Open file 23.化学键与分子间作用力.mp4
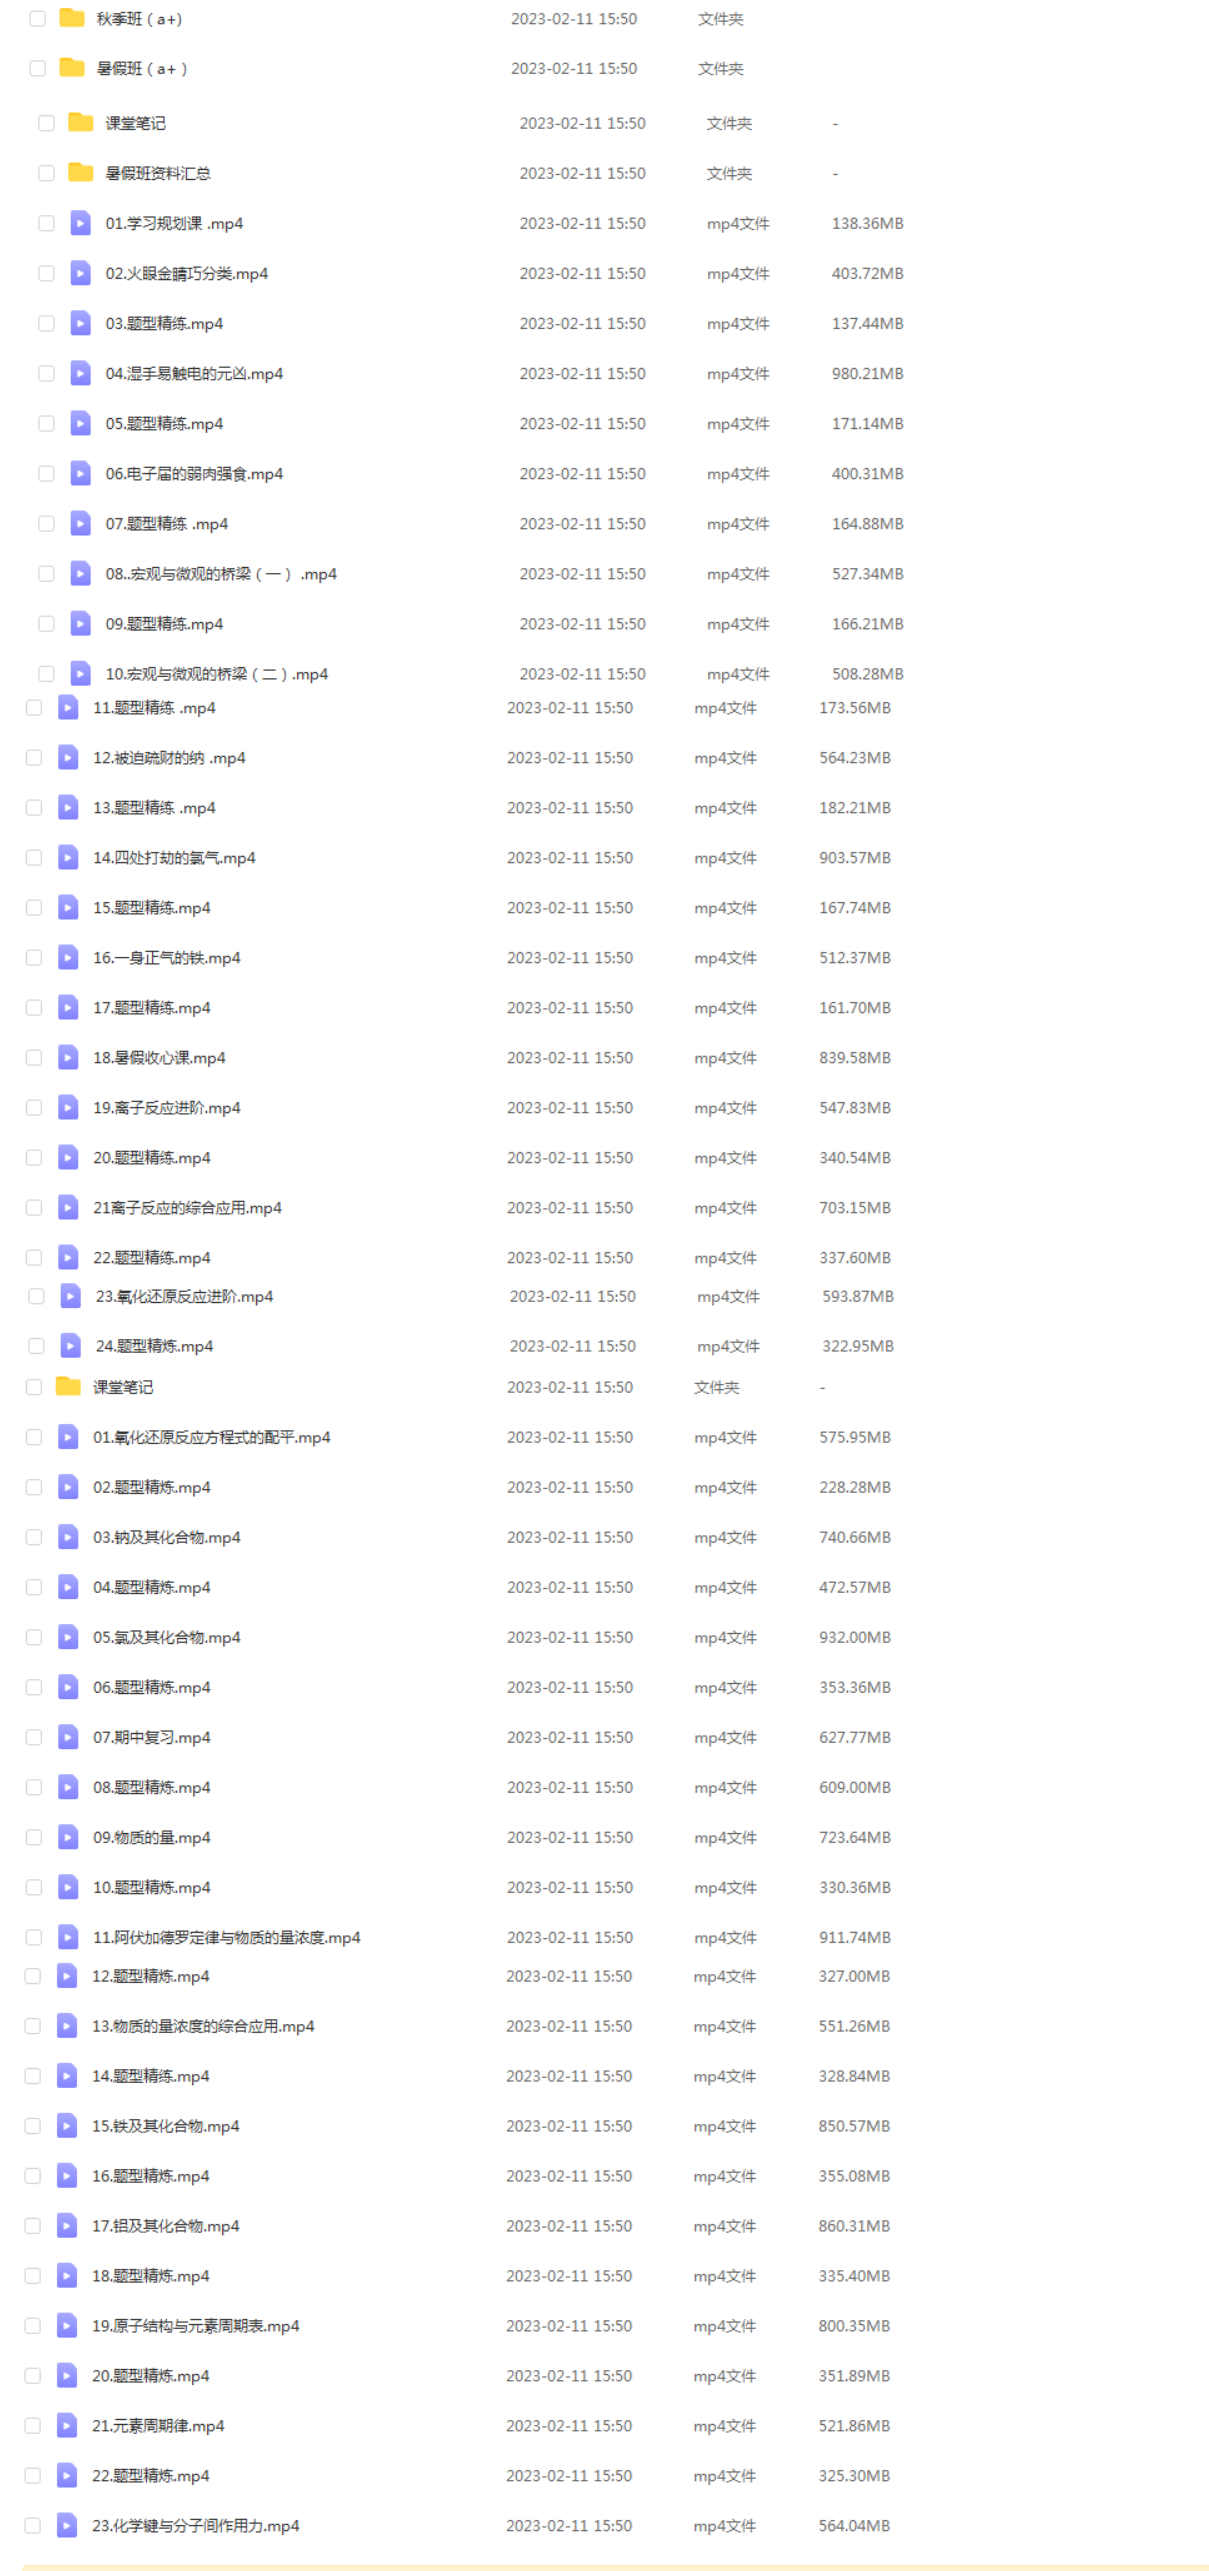 (196, 2524)
